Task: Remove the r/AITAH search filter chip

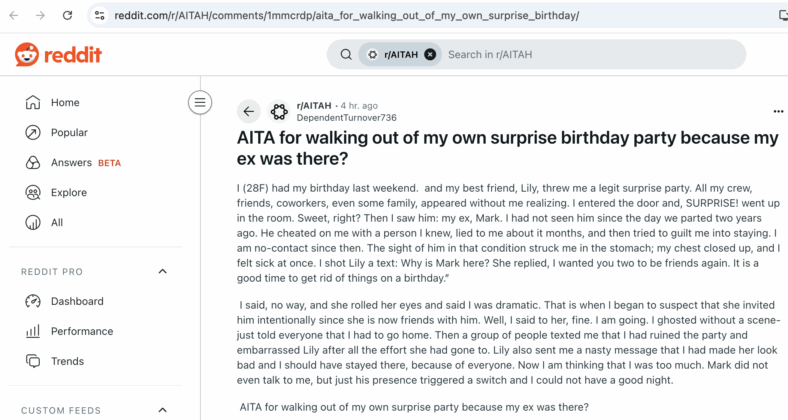Action: point(430,54)
